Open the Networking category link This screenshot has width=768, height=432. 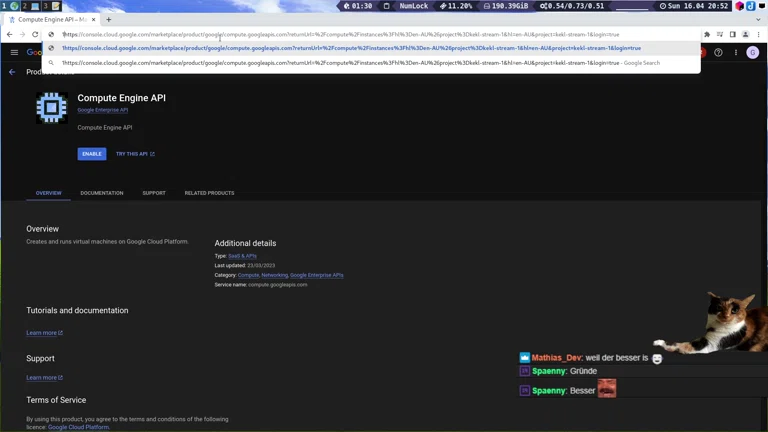274,275
